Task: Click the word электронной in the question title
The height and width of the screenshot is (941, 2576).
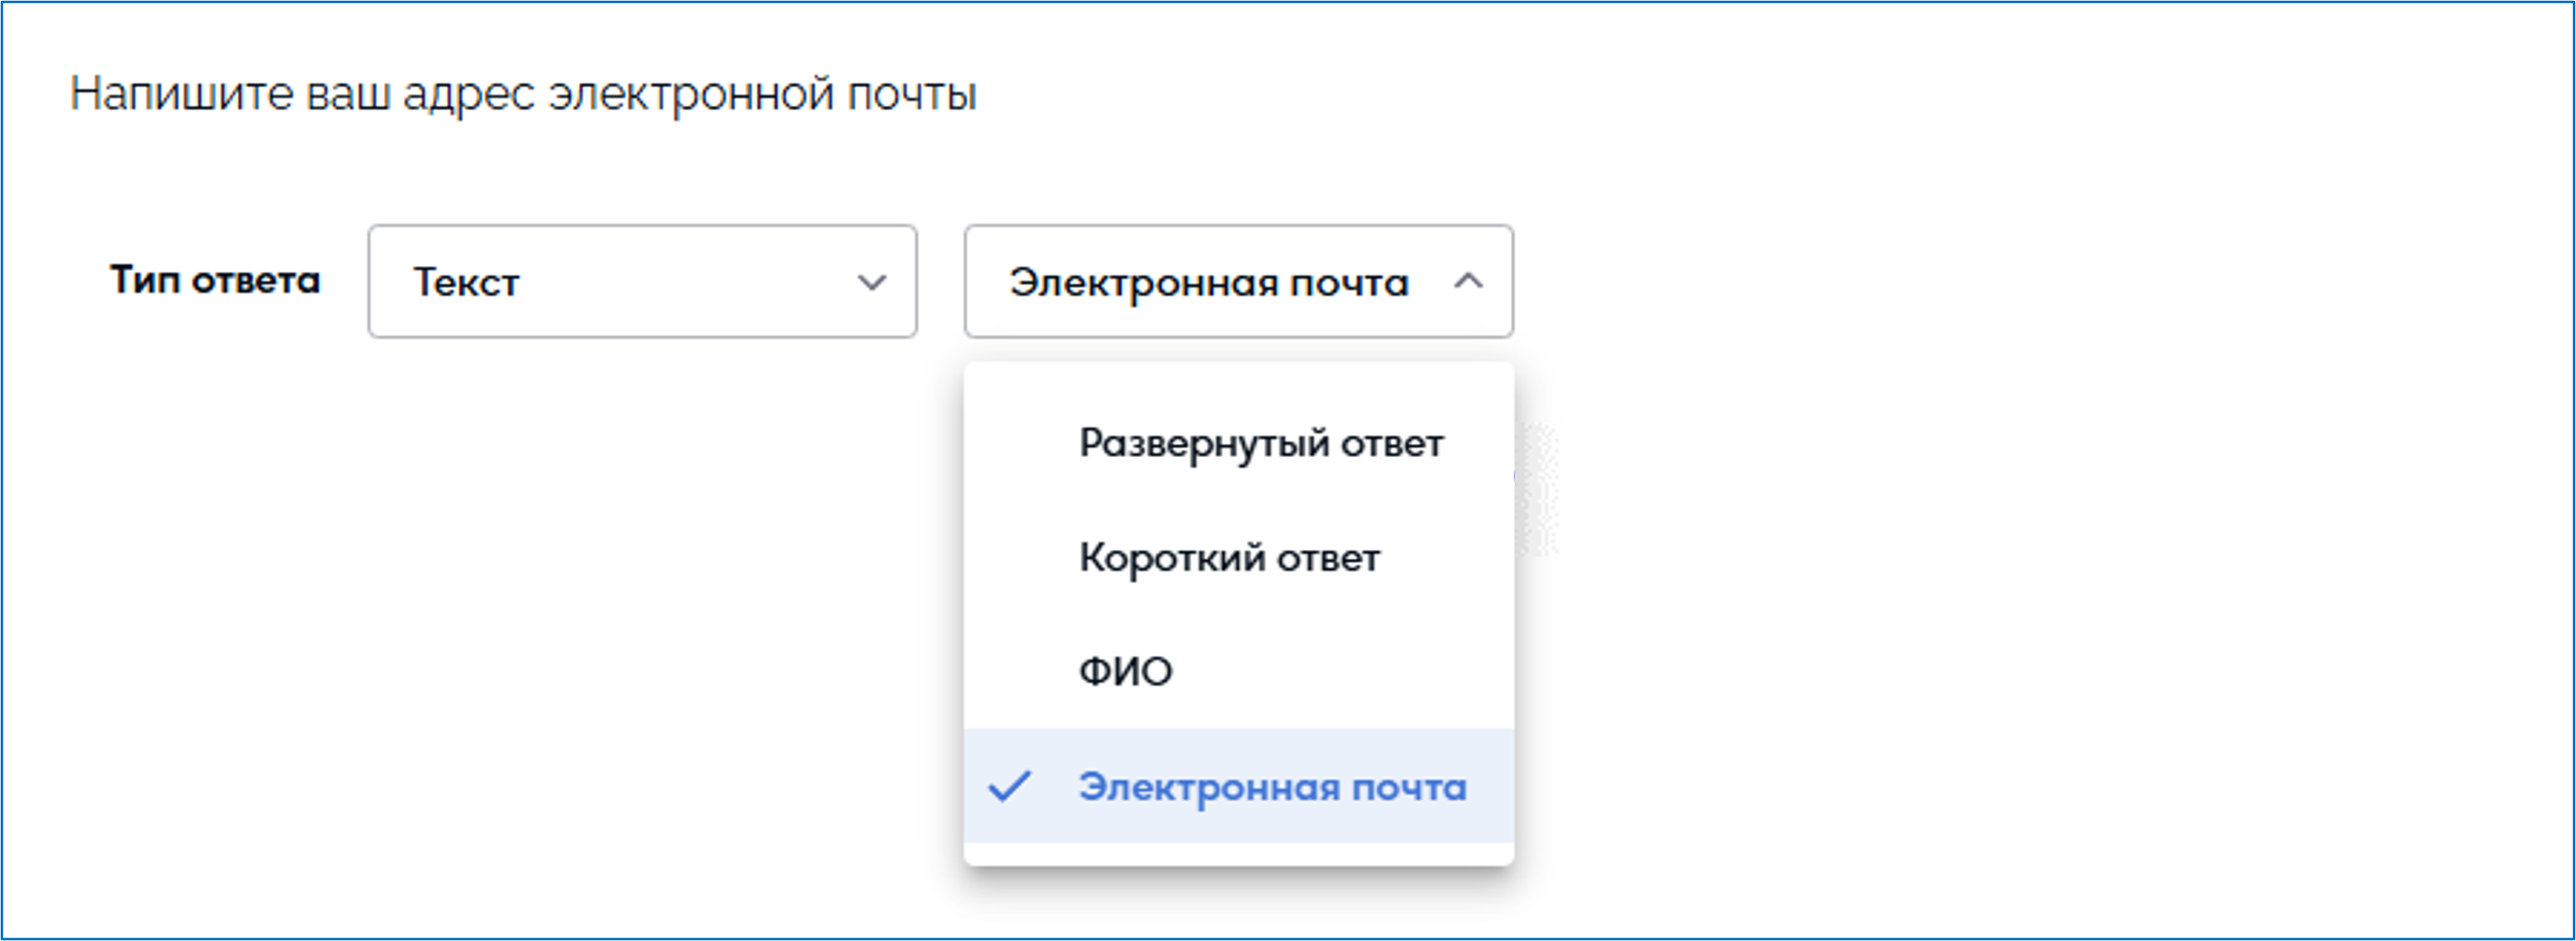Action: (x=690, y=94)
